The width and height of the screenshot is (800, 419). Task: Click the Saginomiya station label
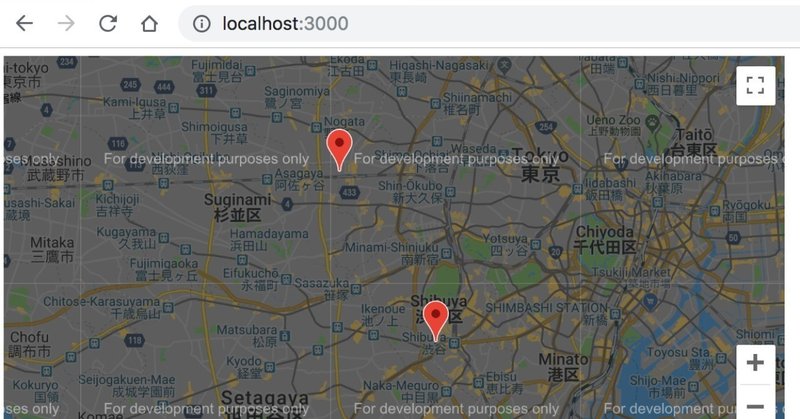click(297, 97)
